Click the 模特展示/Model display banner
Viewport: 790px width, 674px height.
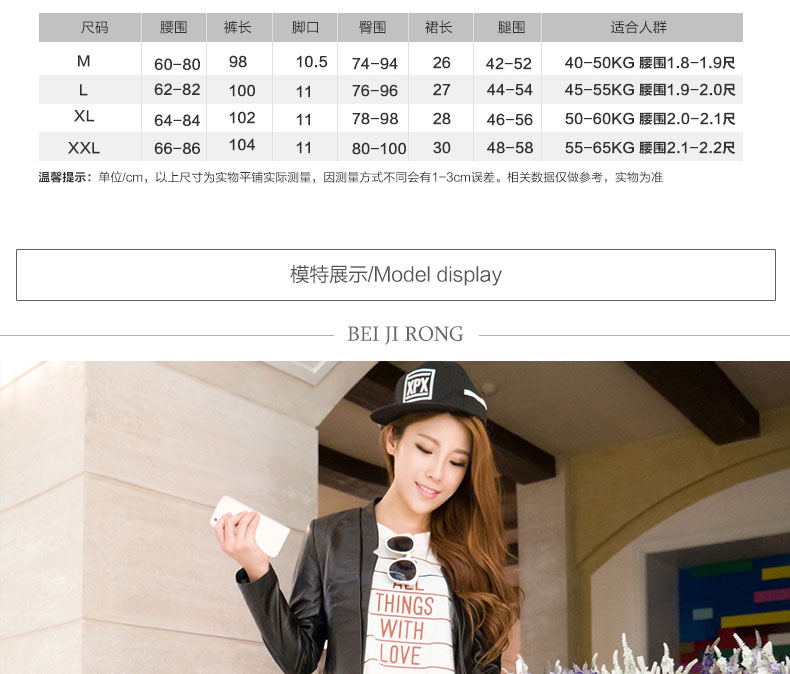coord(396,275)
